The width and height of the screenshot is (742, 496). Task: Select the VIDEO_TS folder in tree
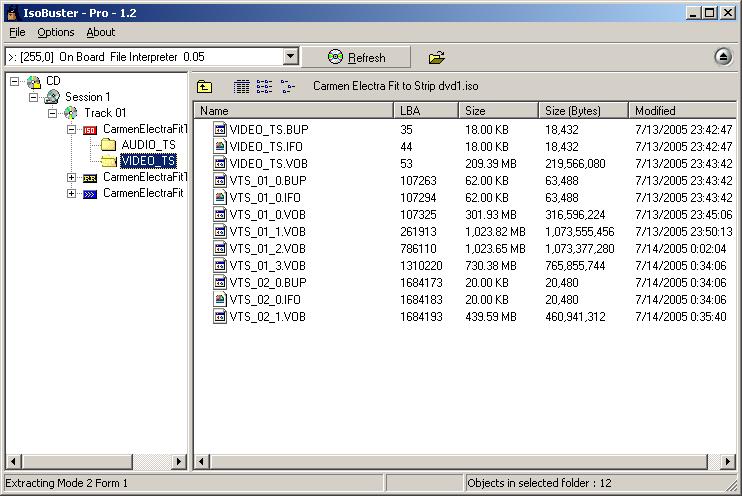click(x=149, y=161)
